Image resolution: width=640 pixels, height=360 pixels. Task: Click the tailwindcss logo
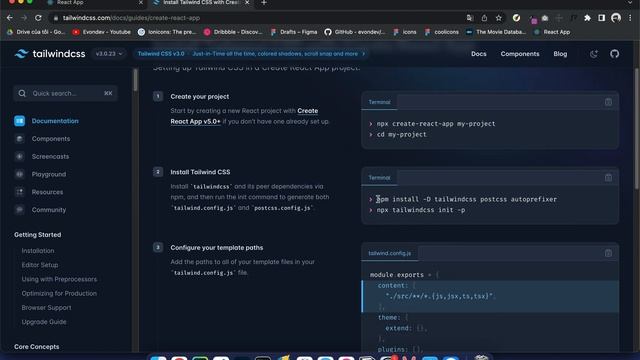50,54
